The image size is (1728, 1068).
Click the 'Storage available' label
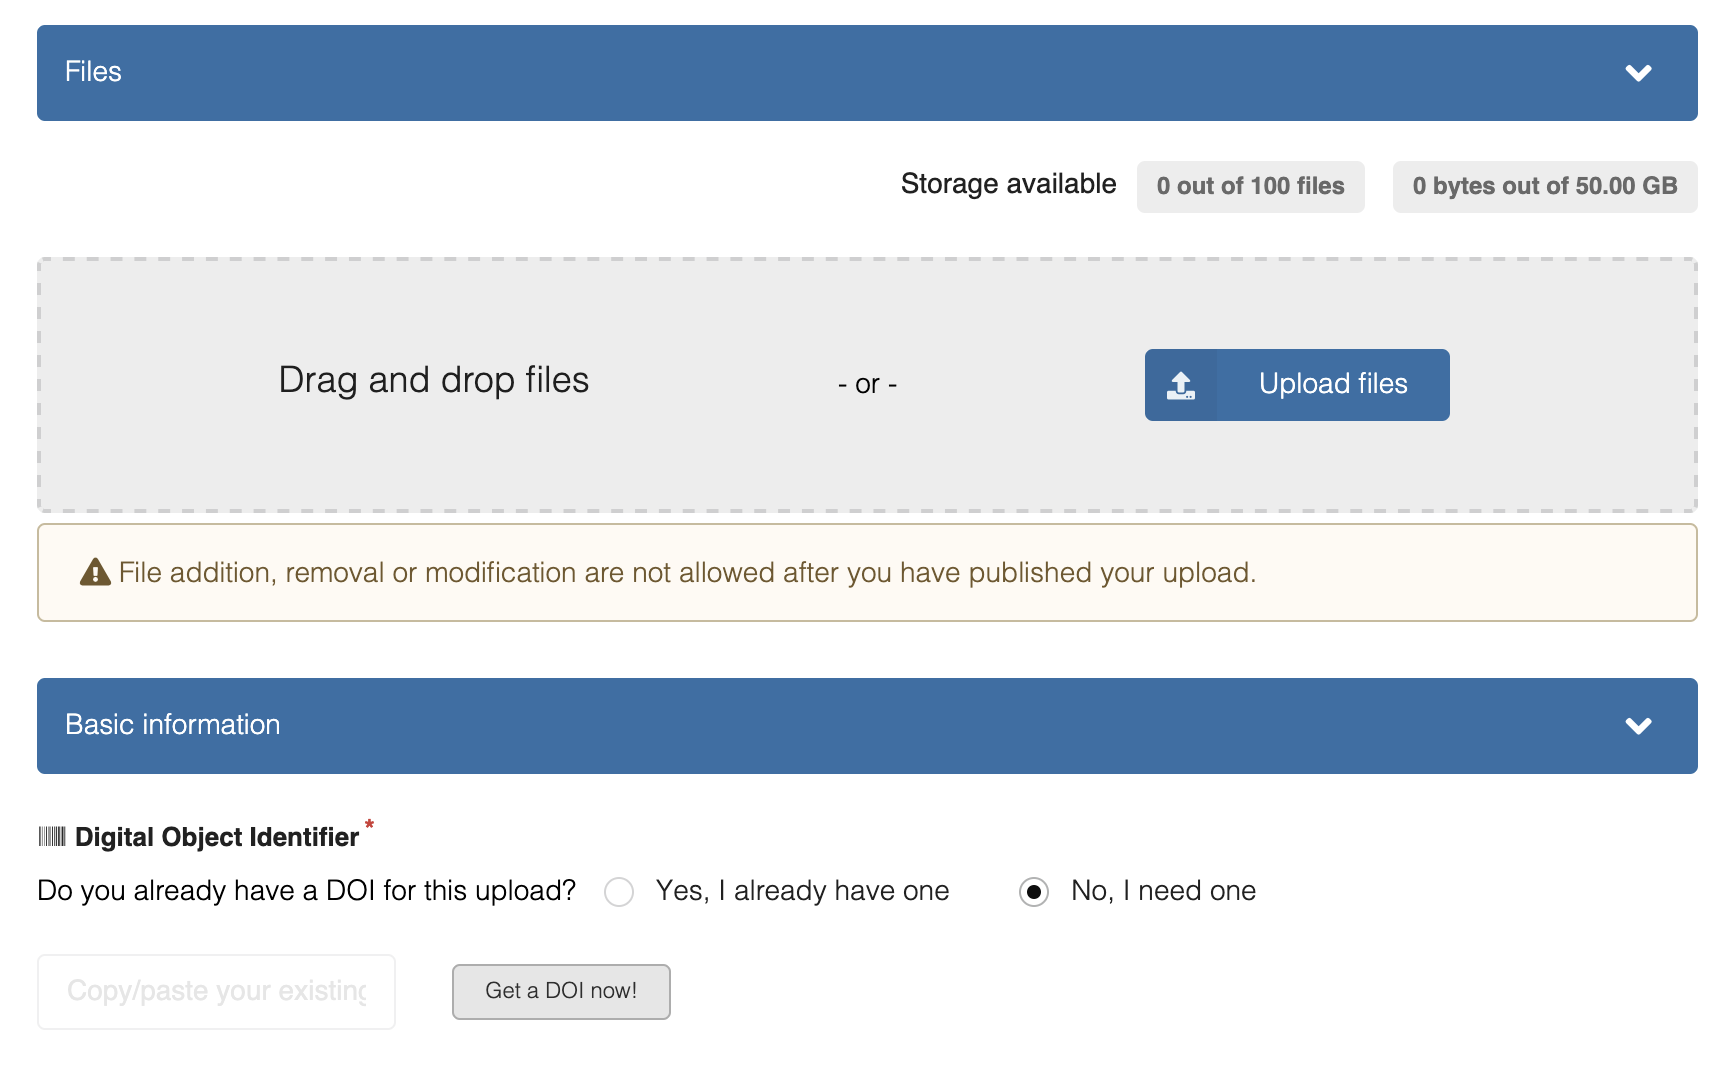pos(1008,184)
